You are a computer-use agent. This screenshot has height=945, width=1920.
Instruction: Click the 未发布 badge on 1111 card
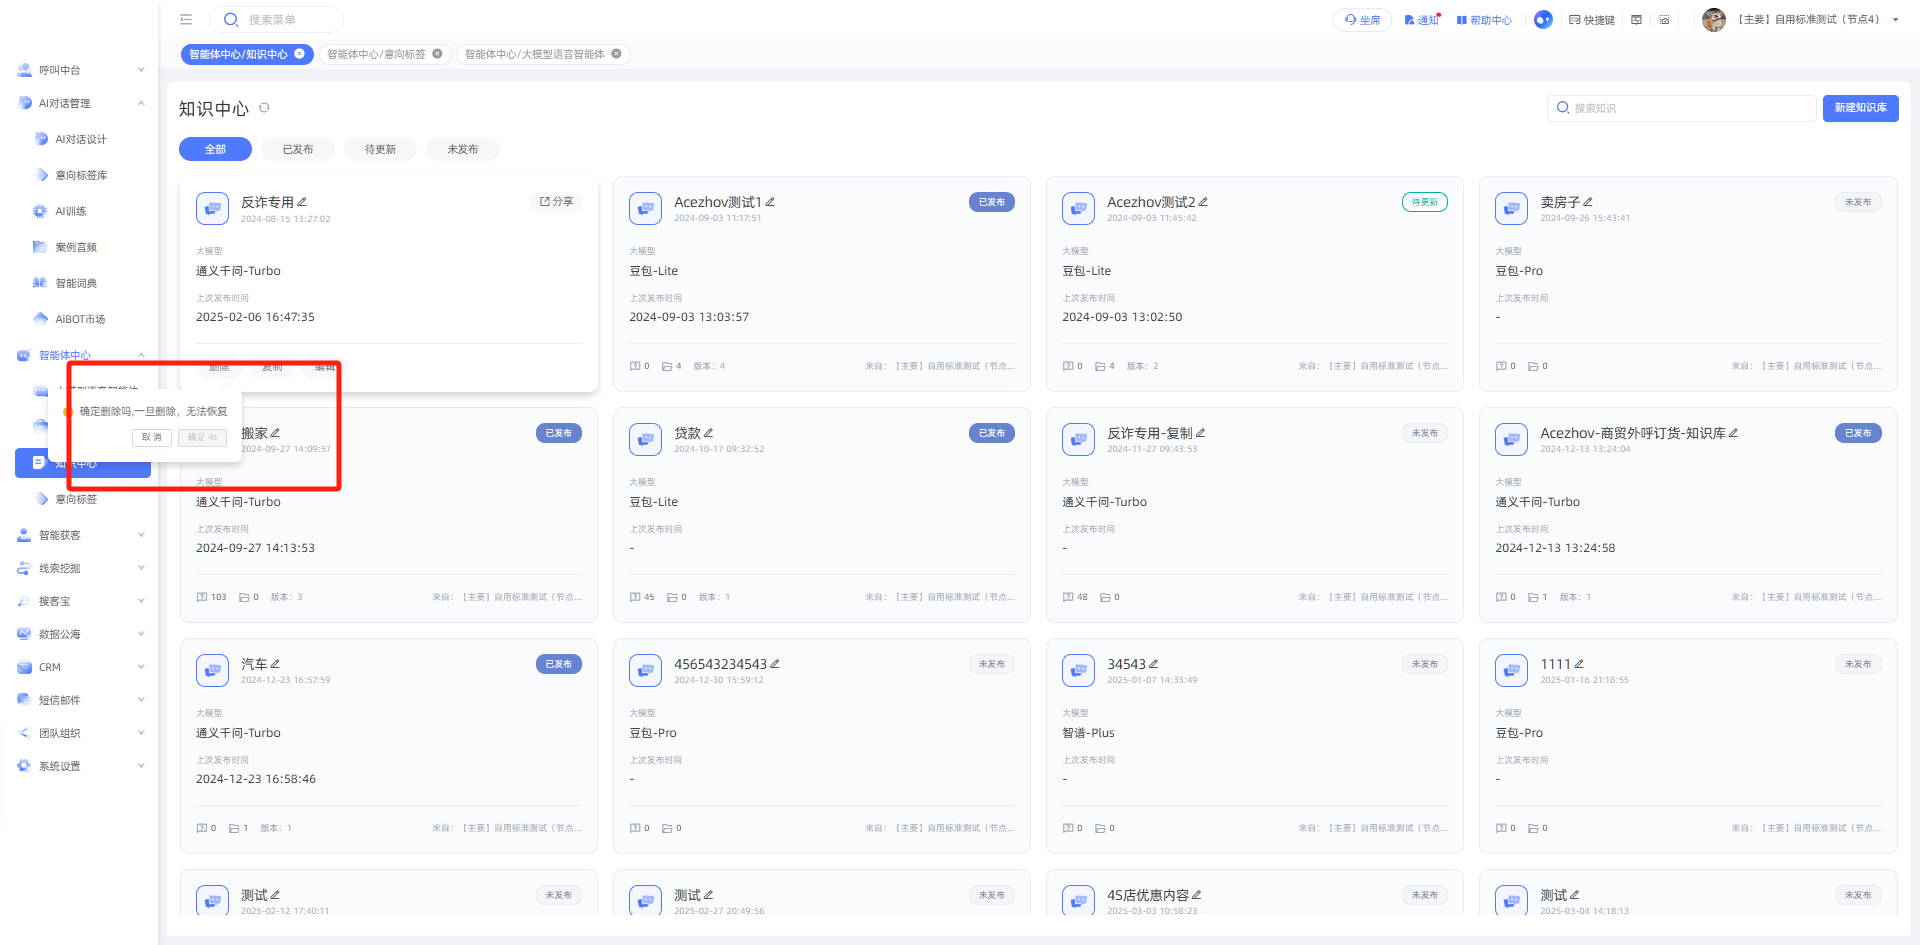pos(1858,664)
